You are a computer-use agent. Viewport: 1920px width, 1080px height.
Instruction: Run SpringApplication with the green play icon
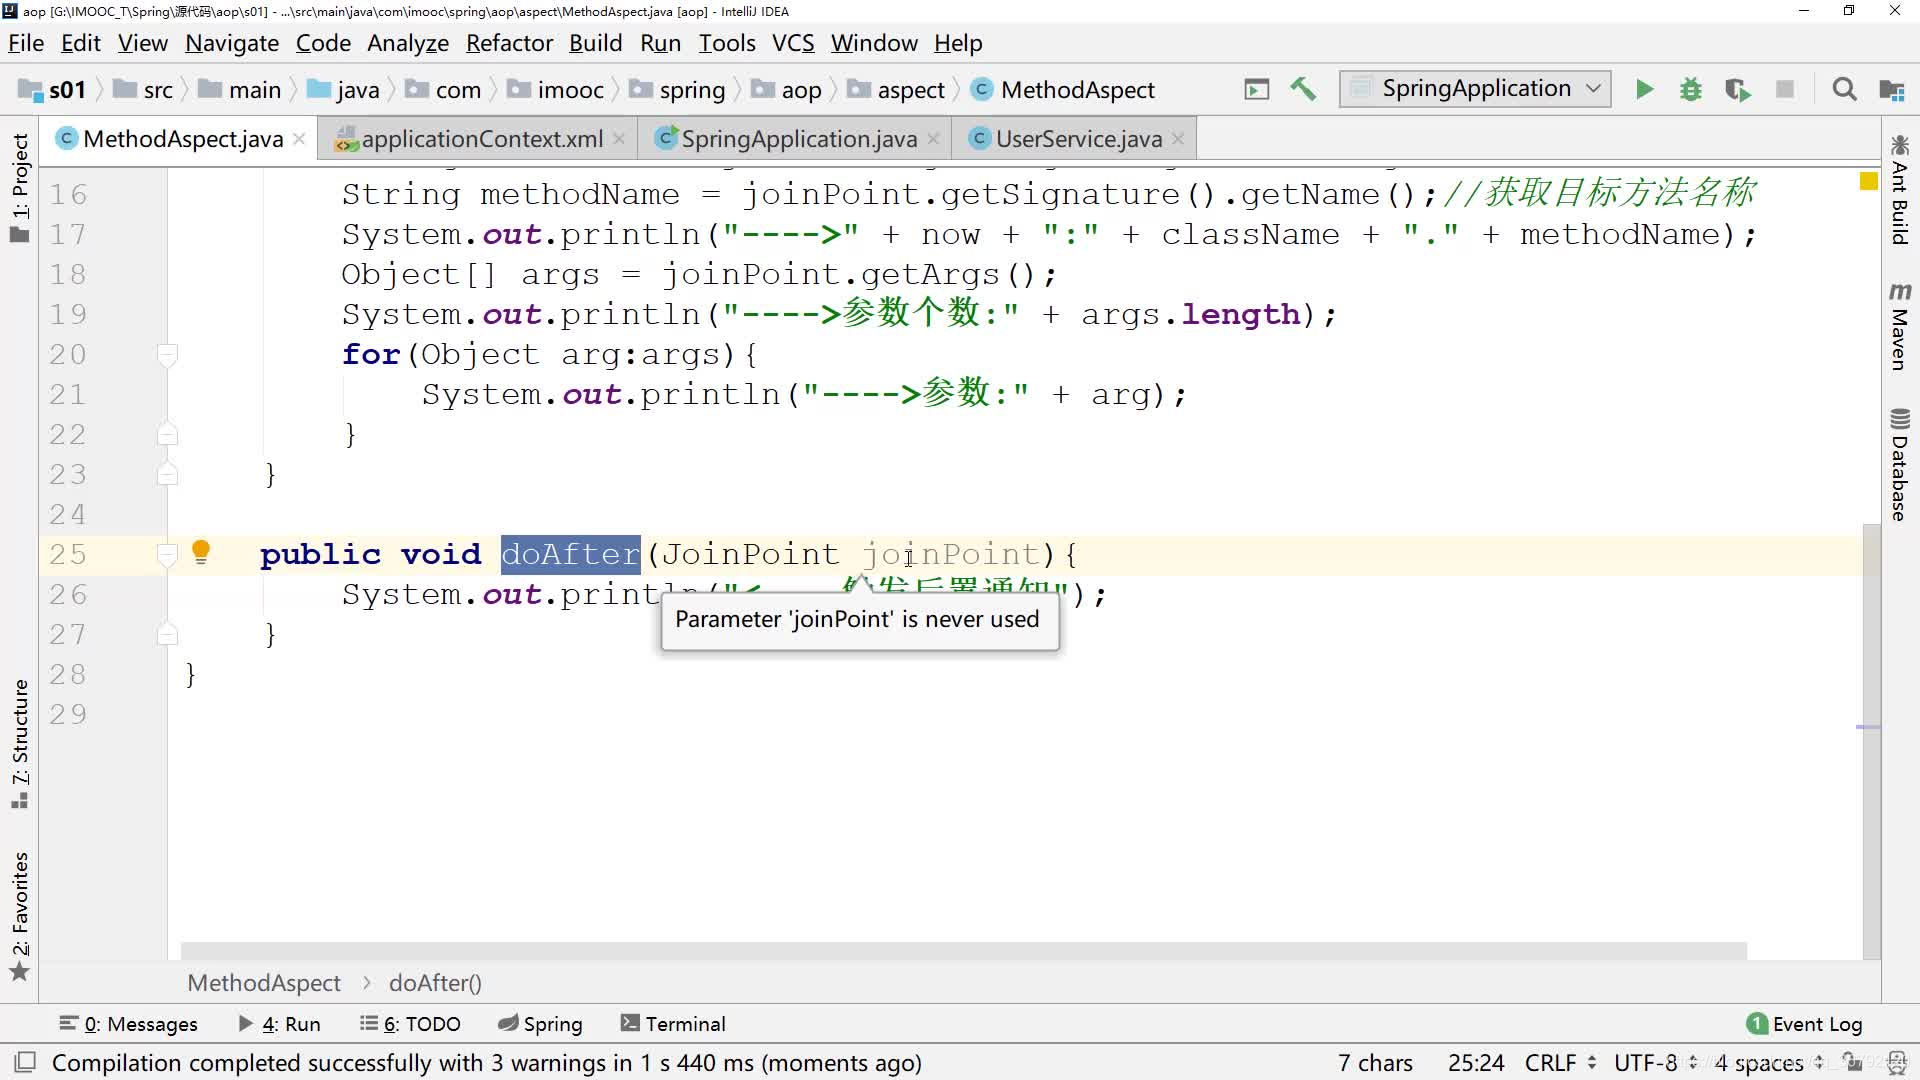[x=1644, y=90]
